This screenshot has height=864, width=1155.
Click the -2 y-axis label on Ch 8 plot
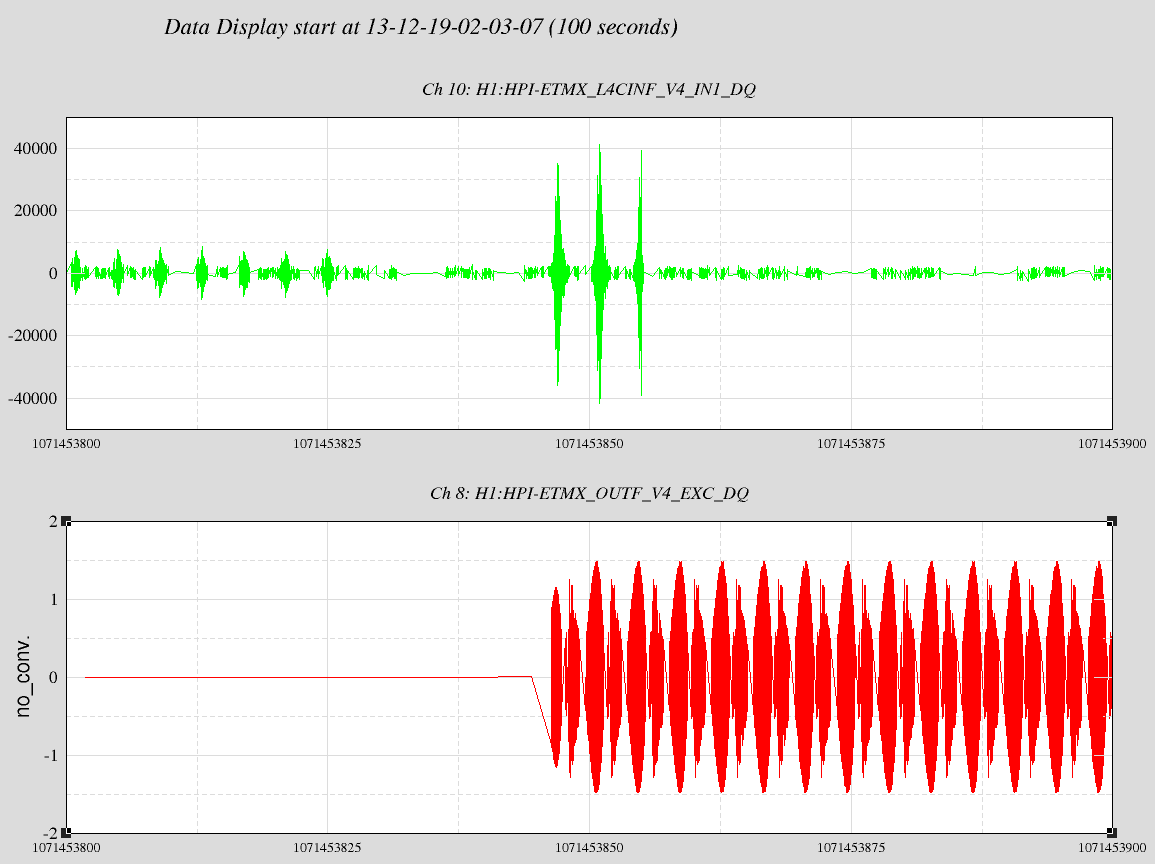pos(50,833)
